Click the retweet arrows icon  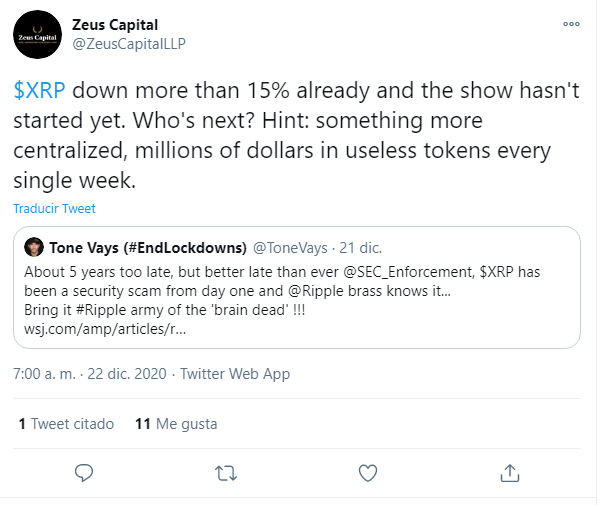(226, 471)
